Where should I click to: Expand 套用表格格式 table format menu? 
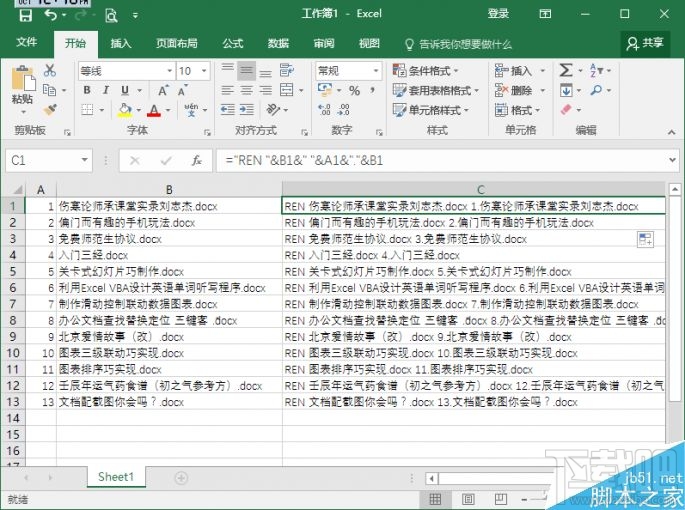[436, 90]
